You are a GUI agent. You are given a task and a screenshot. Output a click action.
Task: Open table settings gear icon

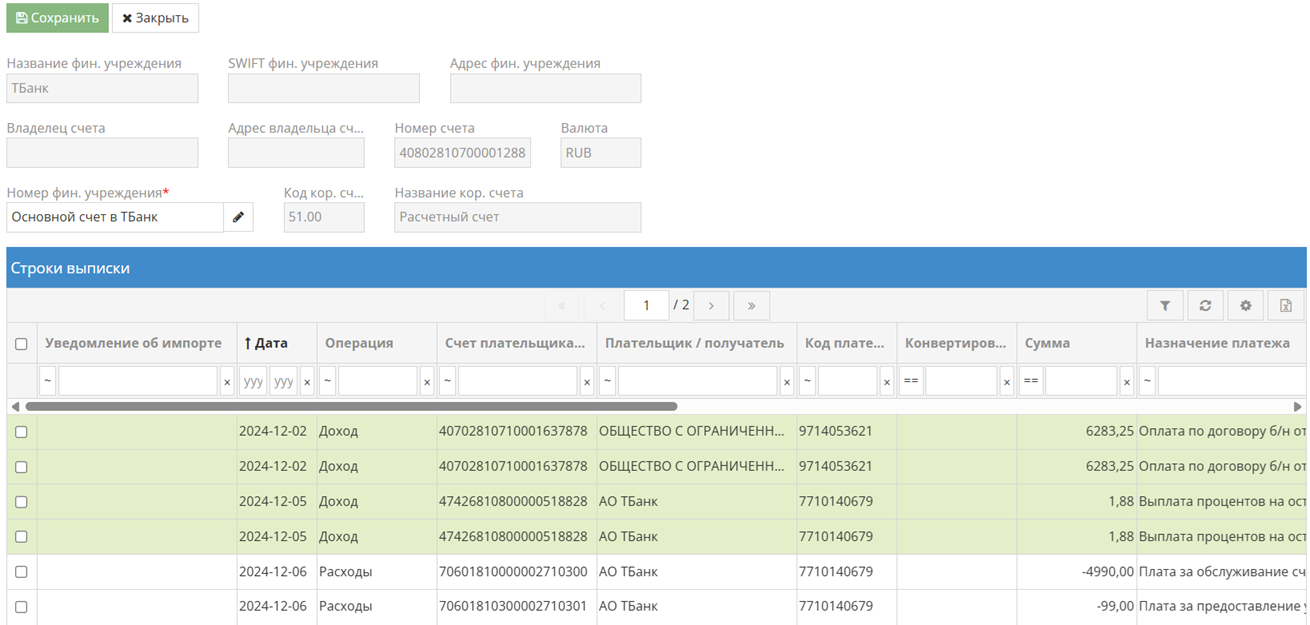[1245, 306]
